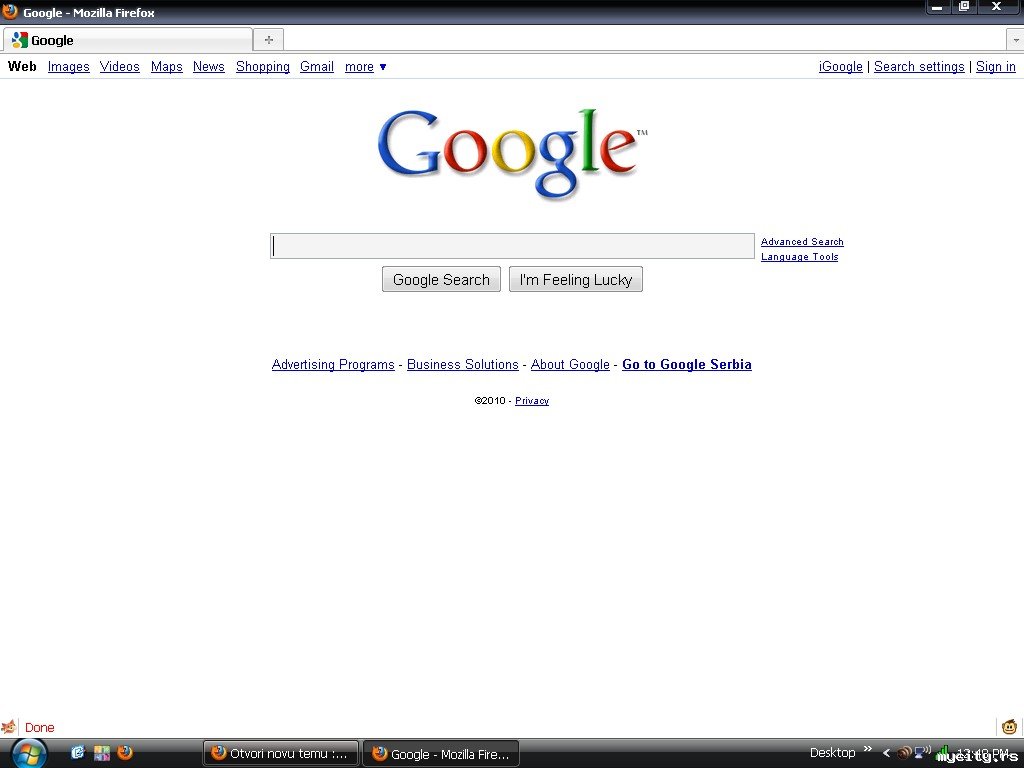Click the Firefox icon in the title bar
The image size is (1024, 768).
pyautogui.click(x=10, y=12)
